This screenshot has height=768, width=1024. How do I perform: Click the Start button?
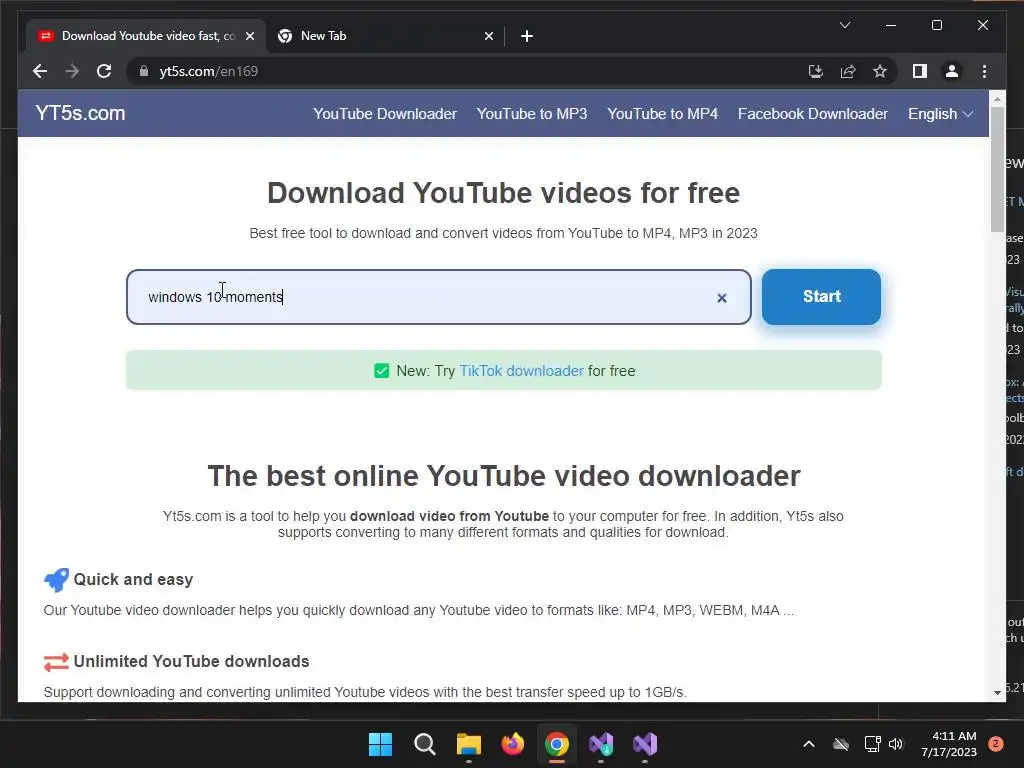(822, 296)
